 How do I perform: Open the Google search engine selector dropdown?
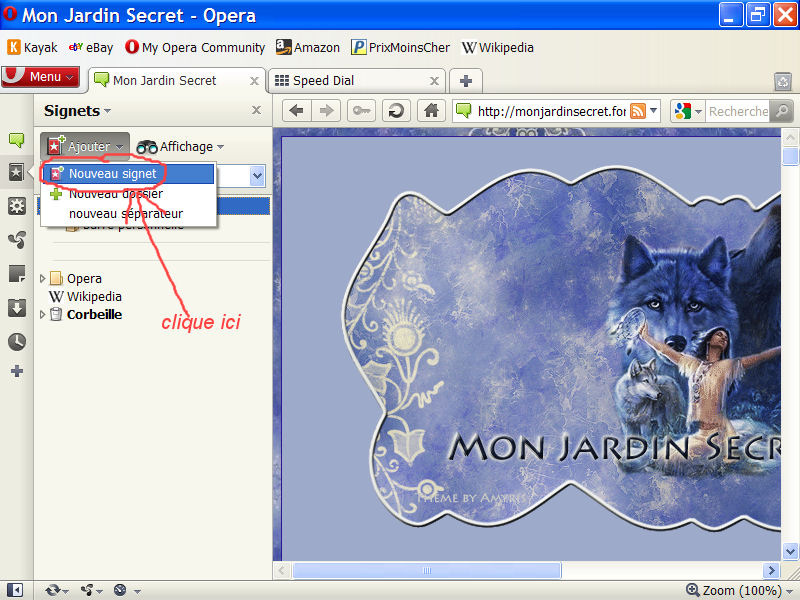(x=687, y=111)
